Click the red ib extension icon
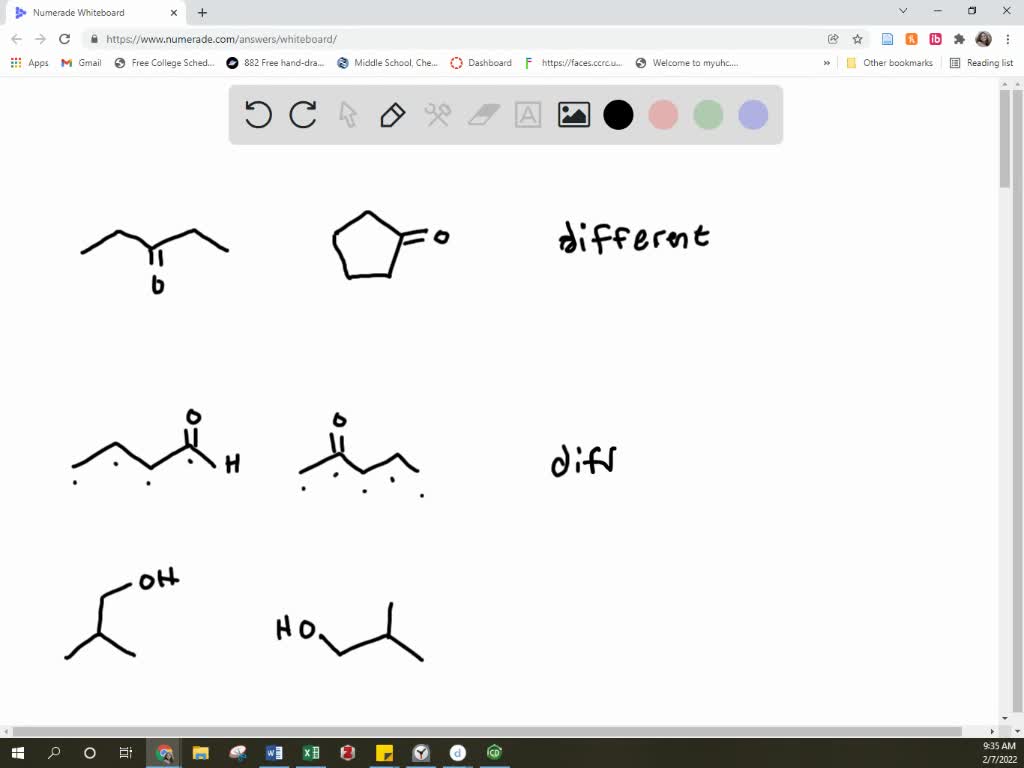Image resolution: width=1024 pixels, height=768 pixels. pyautogui.click(x=935, y=39)
